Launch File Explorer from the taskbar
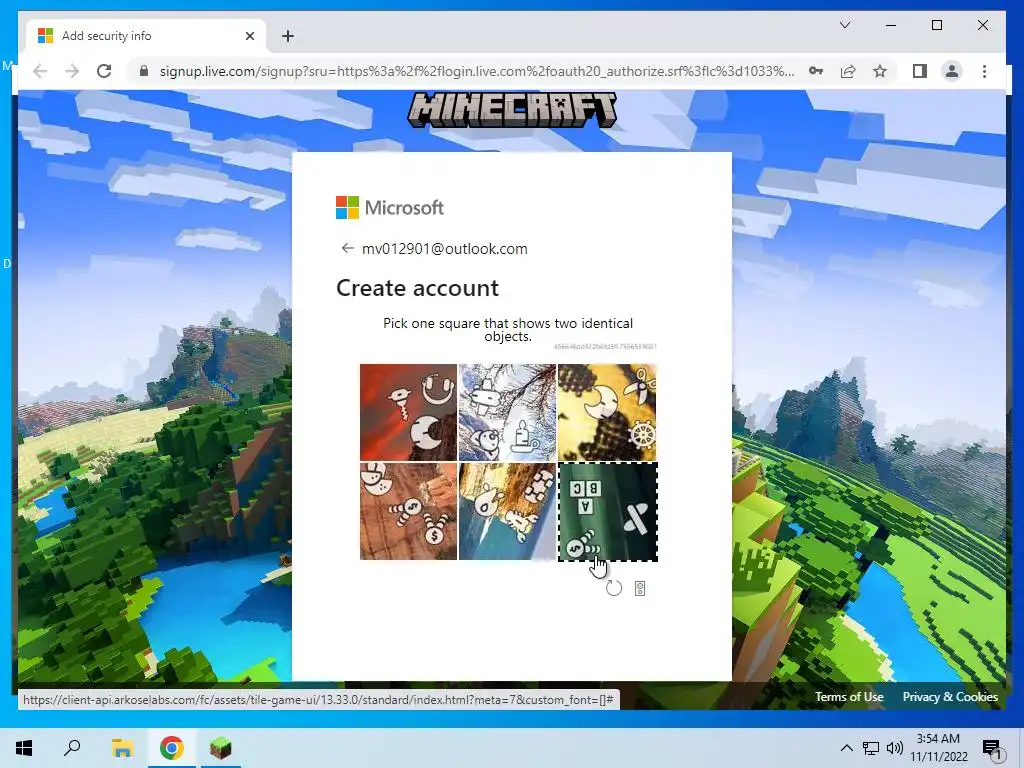The width and height of the screenshot is (1024, 768). click(x=122, y=748)
